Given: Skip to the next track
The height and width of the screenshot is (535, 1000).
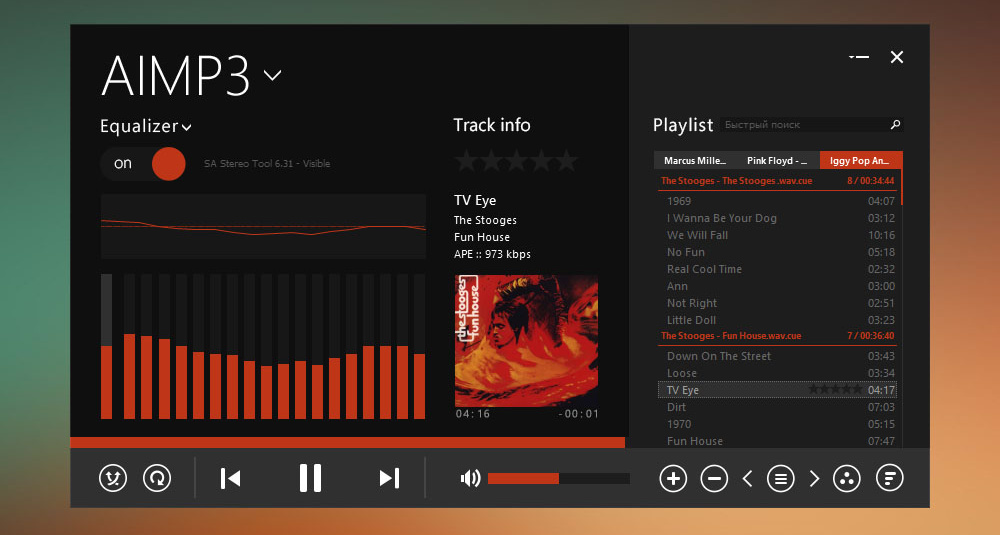Looking at the screenshot, I should pyautogui.click(x=389, y=478).
